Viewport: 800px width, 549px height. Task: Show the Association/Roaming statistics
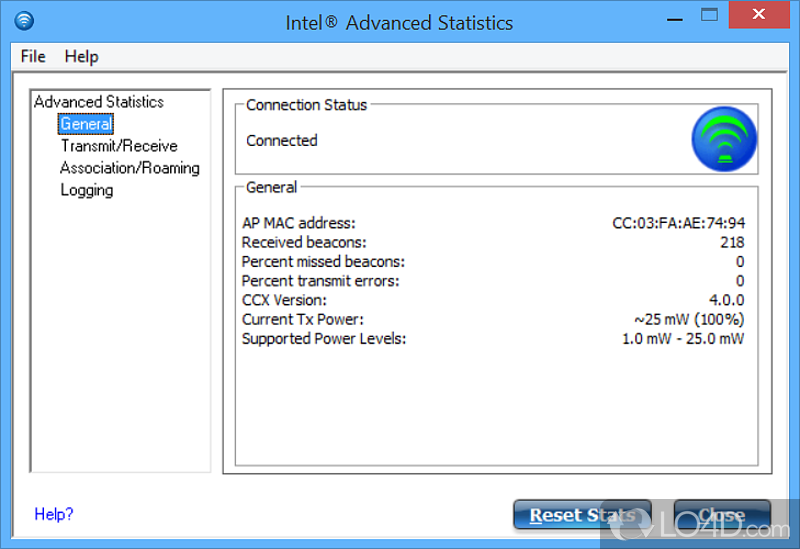tap(129, 168)
